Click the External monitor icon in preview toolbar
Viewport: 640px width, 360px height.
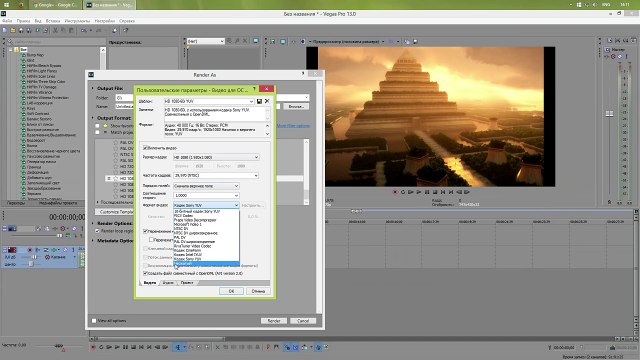pos(283,42)
